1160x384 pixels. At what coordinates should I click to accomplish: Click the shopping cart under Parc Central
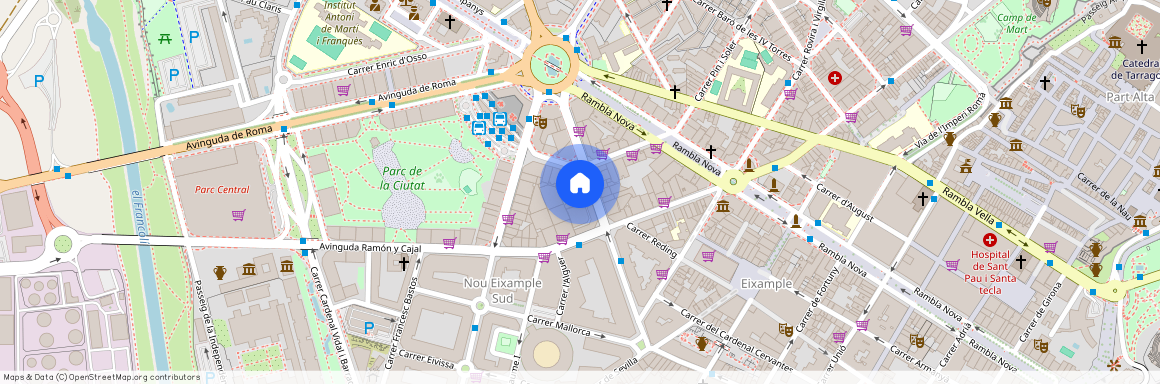(x=238, y=215)
